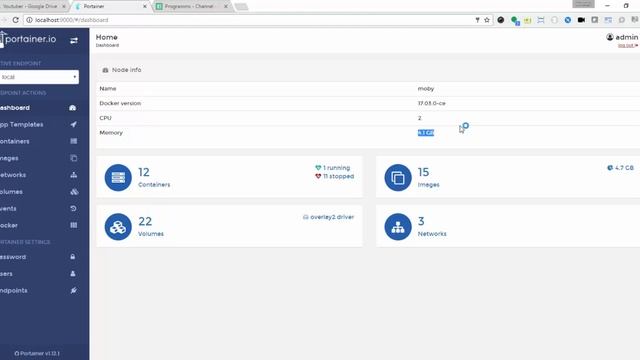640x360 pixels.
Task: Click the round Containers tile icon
Action: pyautogui.click(x=118, y=178)
